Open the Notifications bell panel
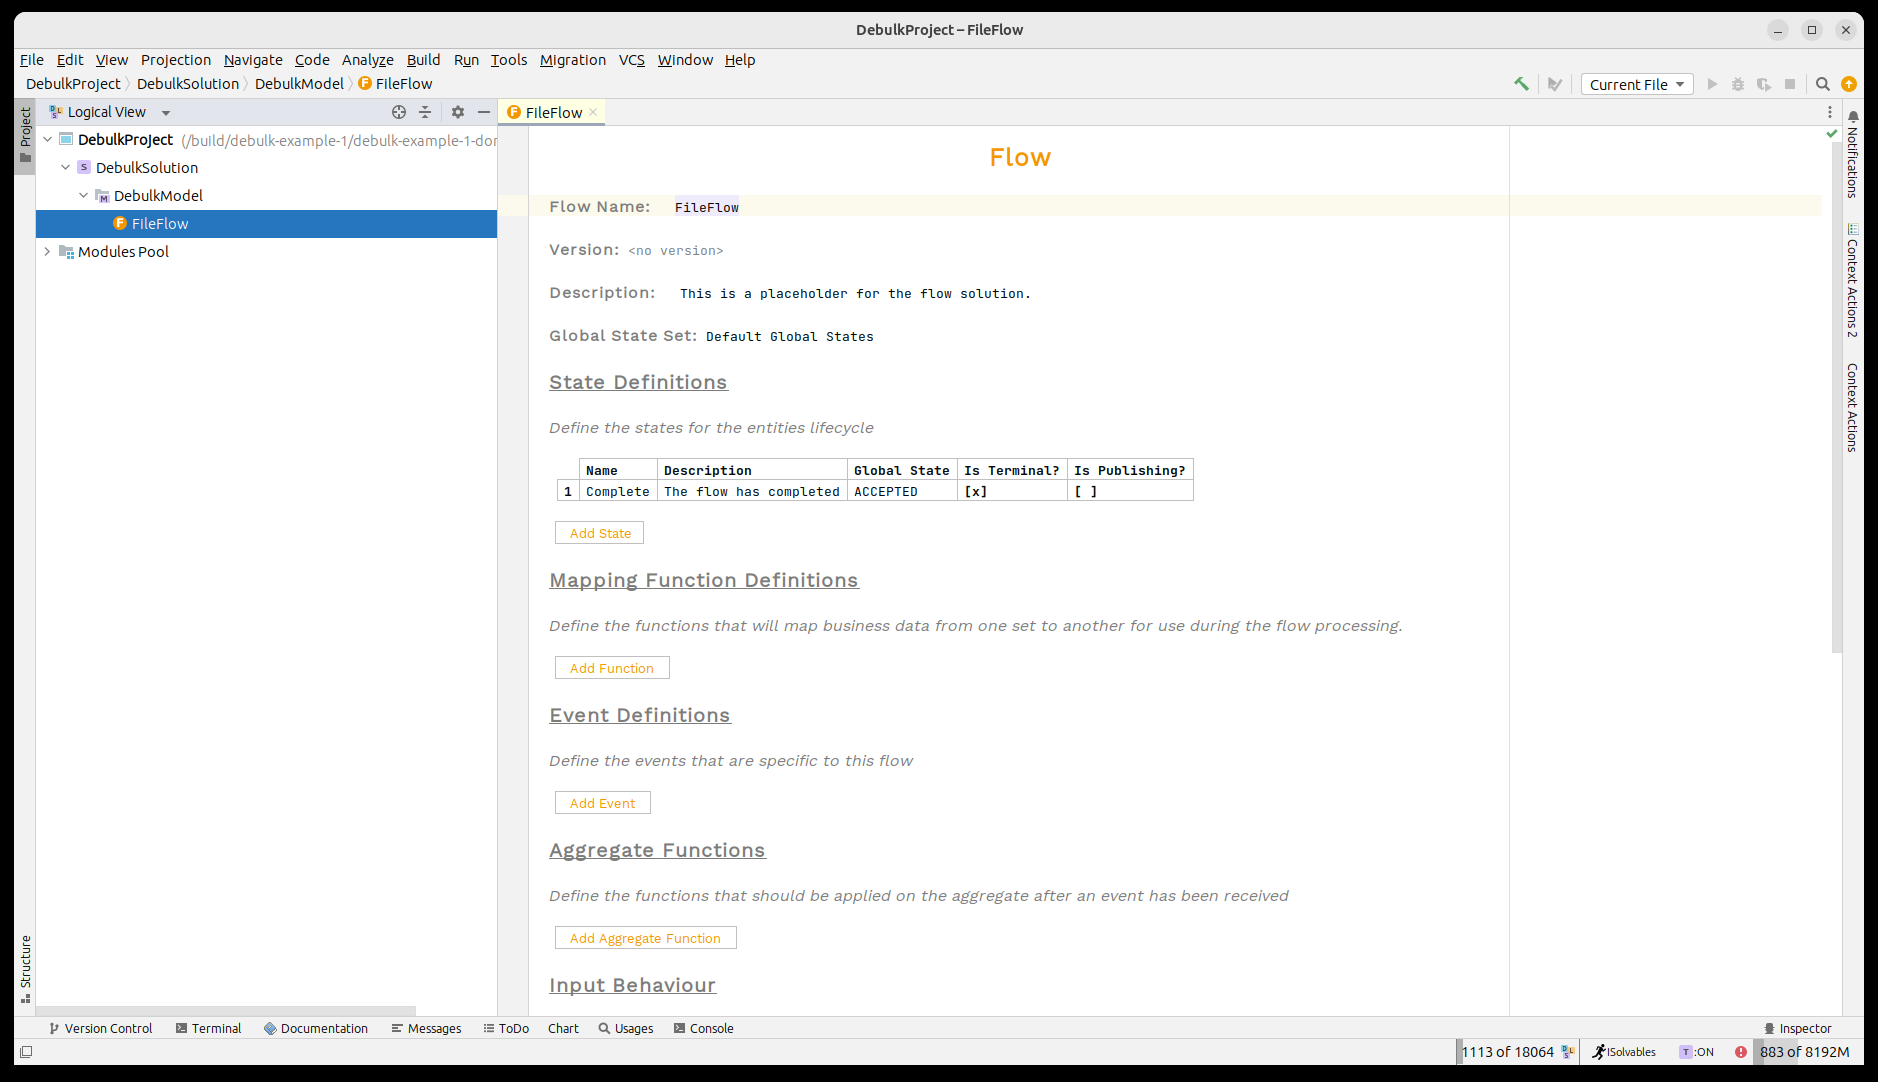Screen dimensions: 1878x1082 [x=1852, y=117]
